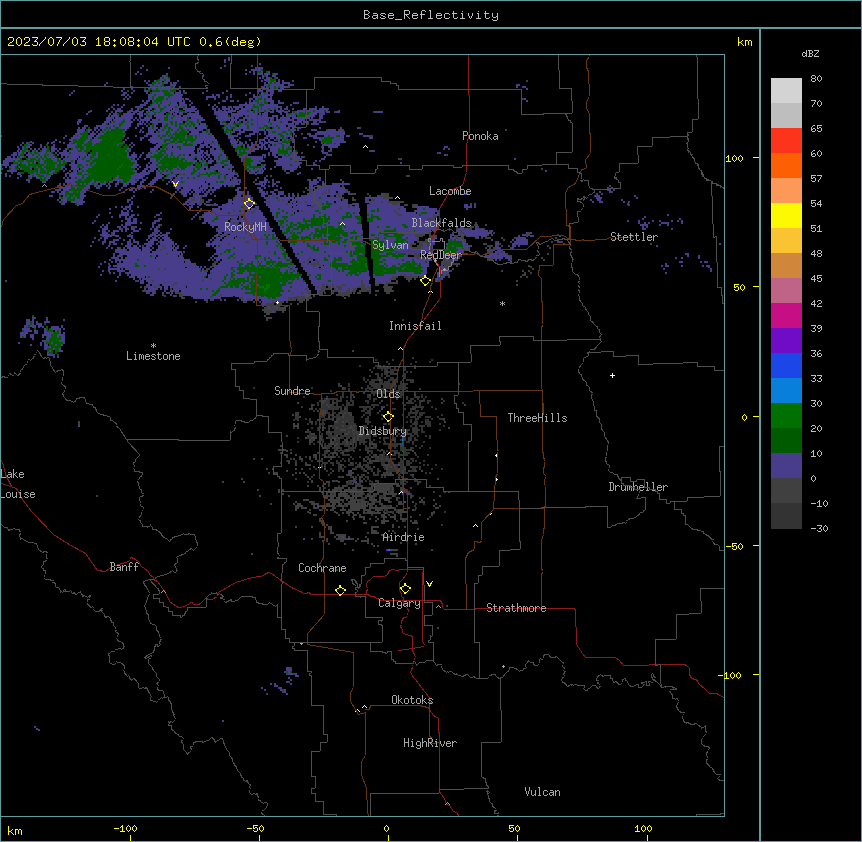Click the Limestone label
This screenshot has height=842, width=862.
click(x=153, y=356)
